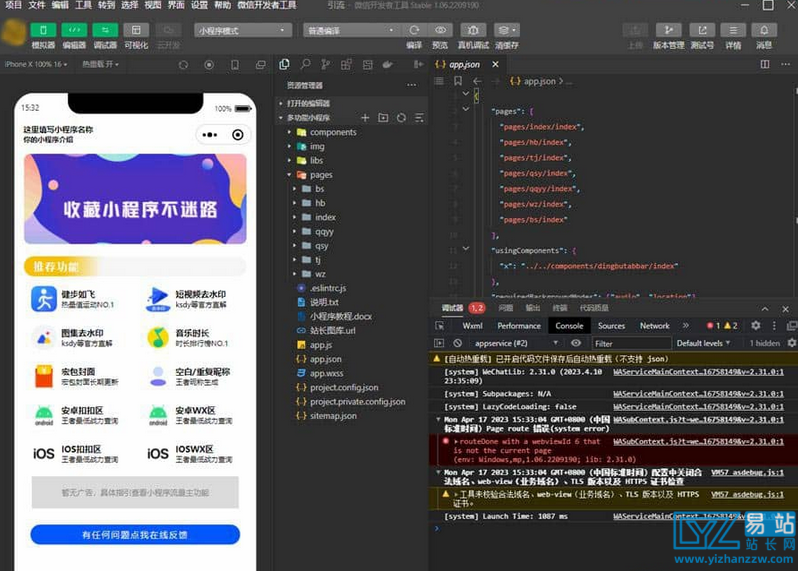The height and width of the screenshot is (571, 798).
Task: Tap the 有任何问题点我在线反馈 button
Action: click(135, 535)
